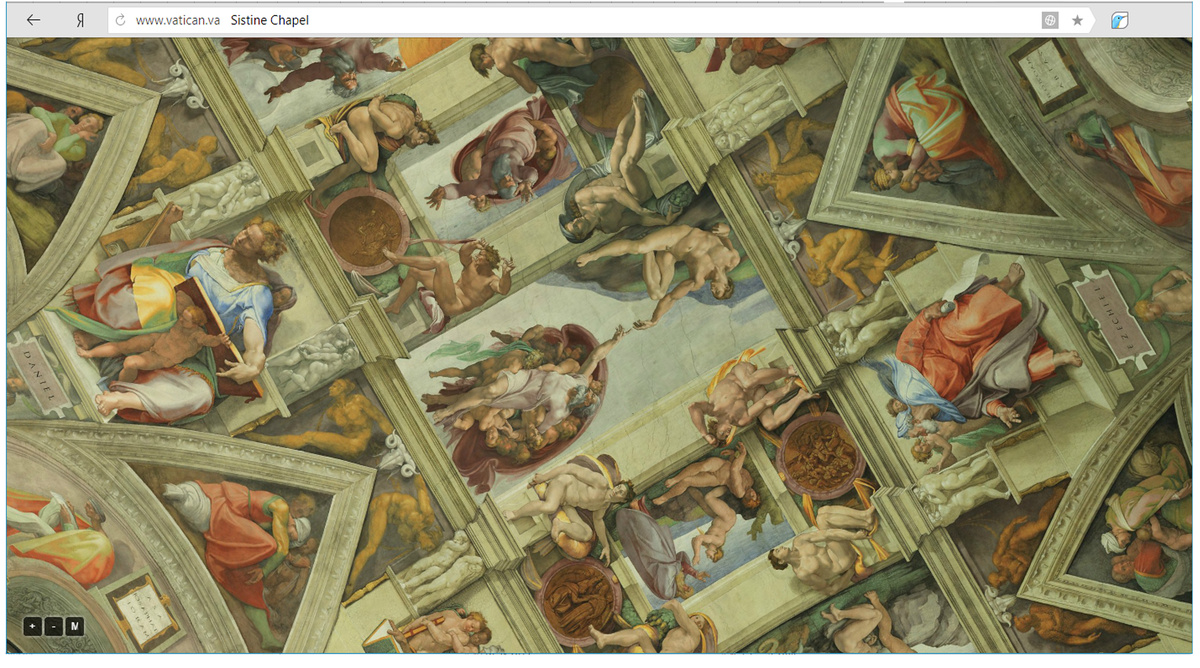Zoom in with the "+" panorama button
This screenshot has width=1200, height=668.
point(32,626)
